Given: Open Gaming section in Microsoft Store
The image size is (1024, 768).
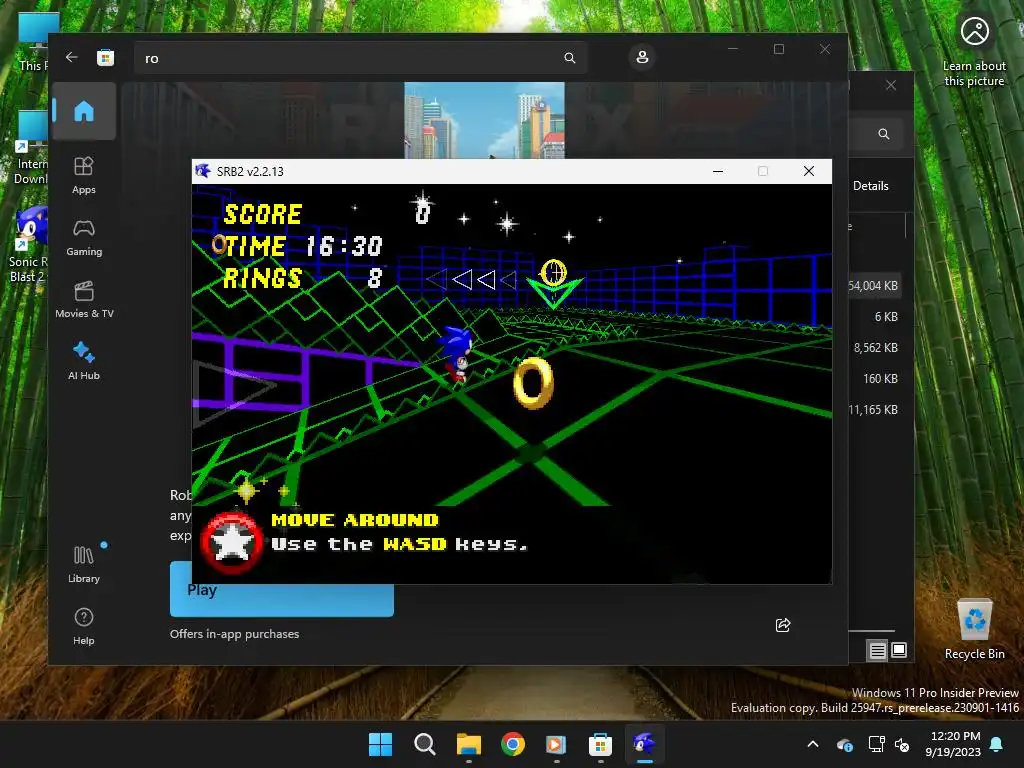Looking at the screenshot, I should point(84,237).
